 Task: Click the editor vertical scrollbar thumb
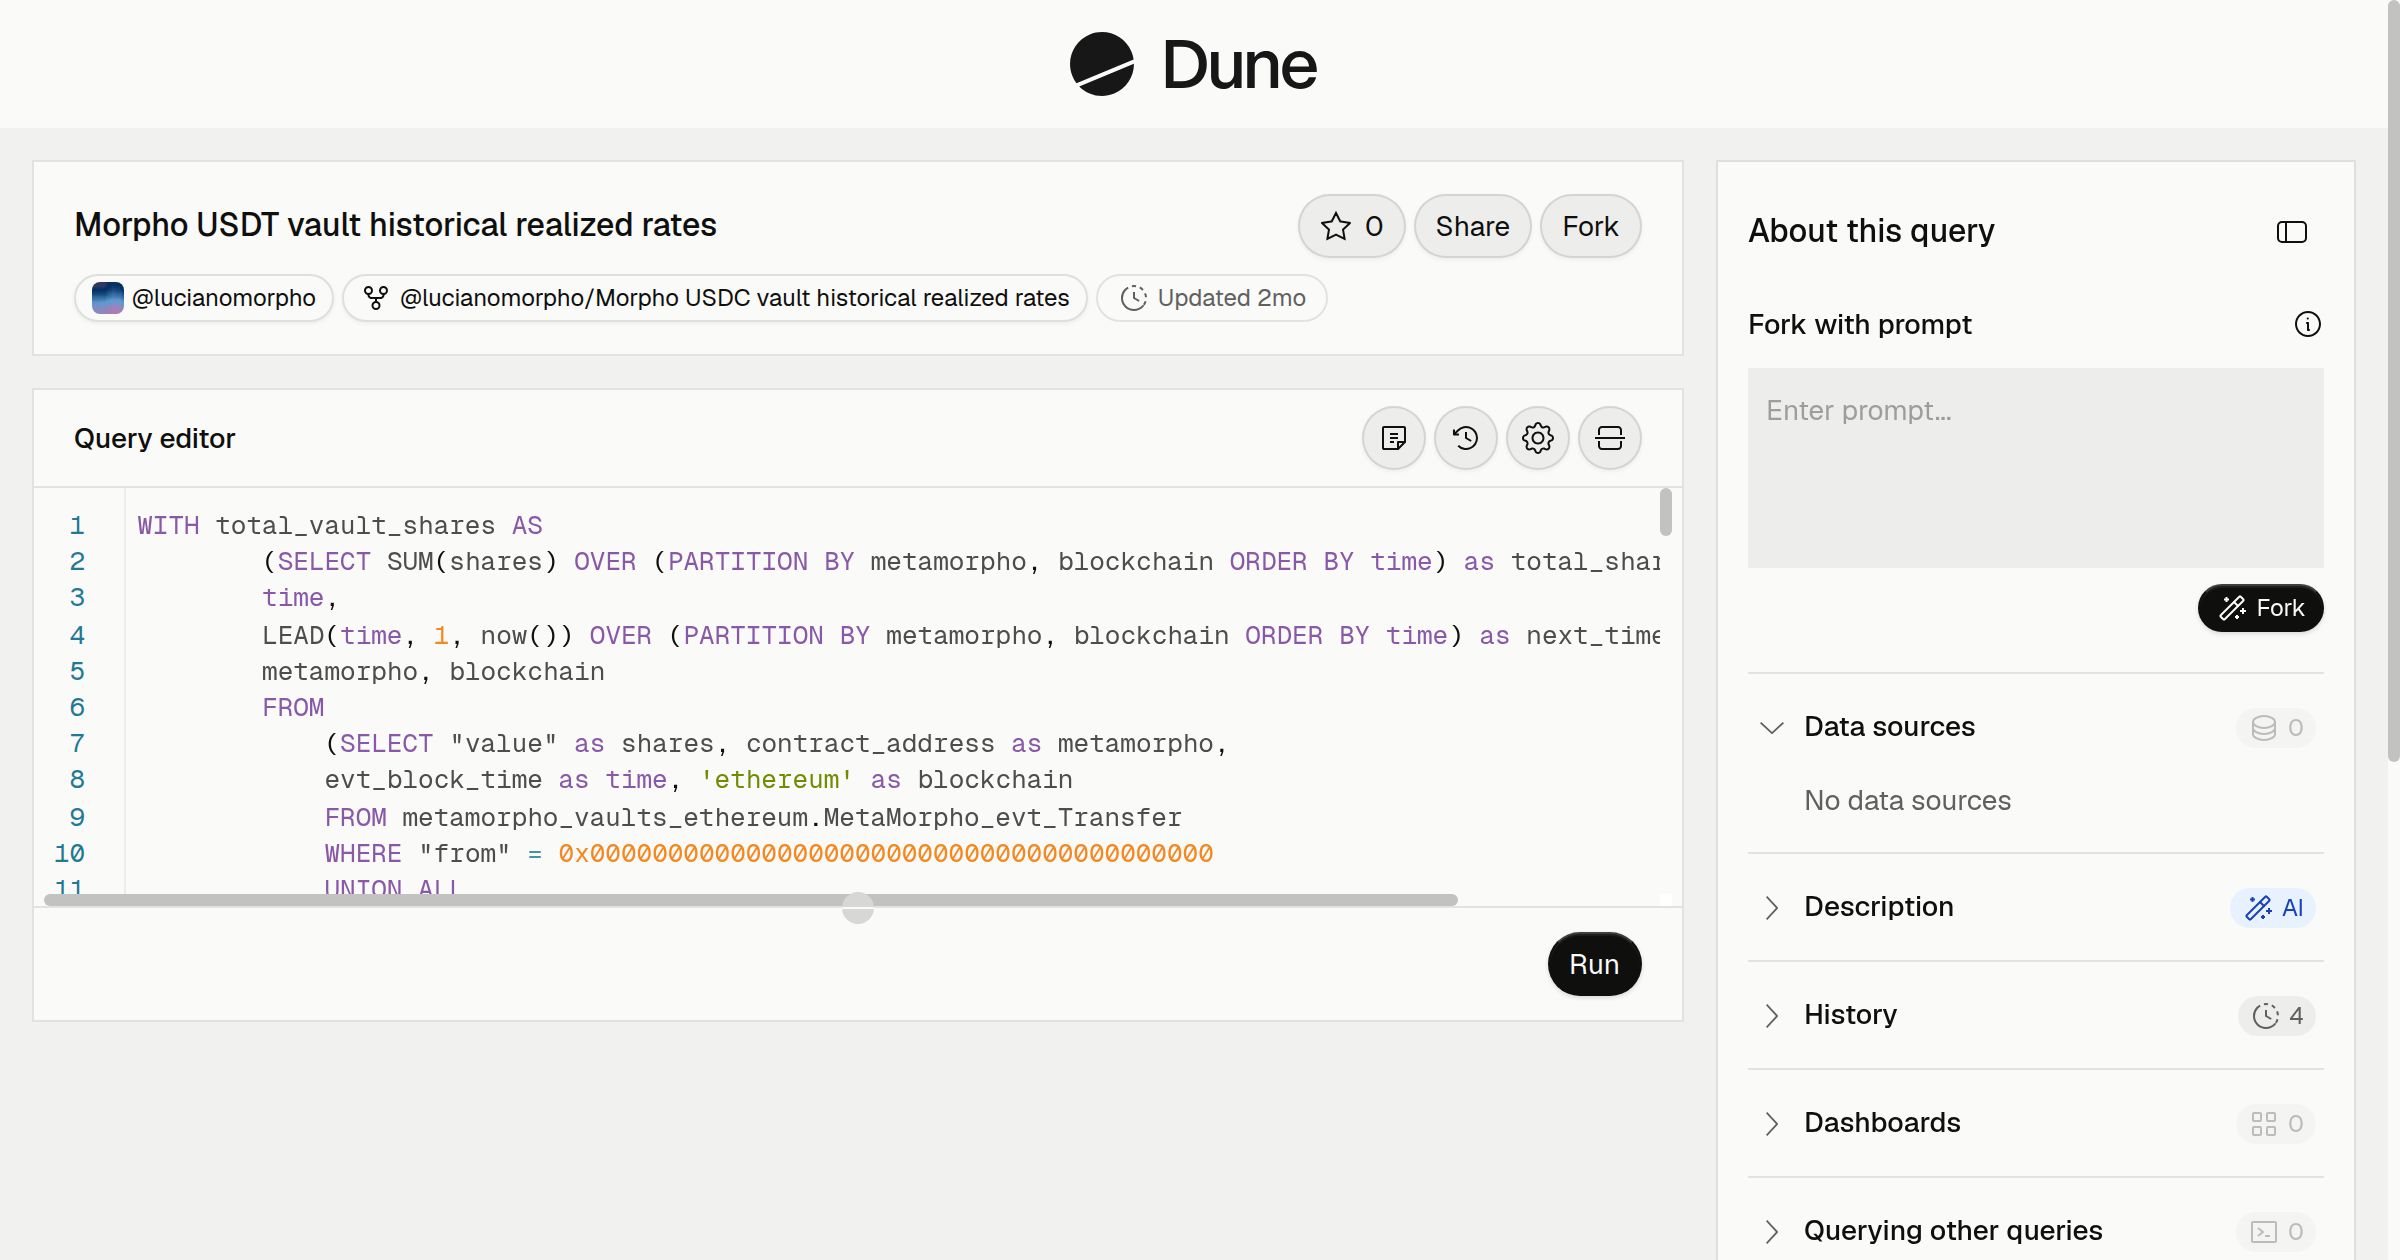[x=1665, y=512]
